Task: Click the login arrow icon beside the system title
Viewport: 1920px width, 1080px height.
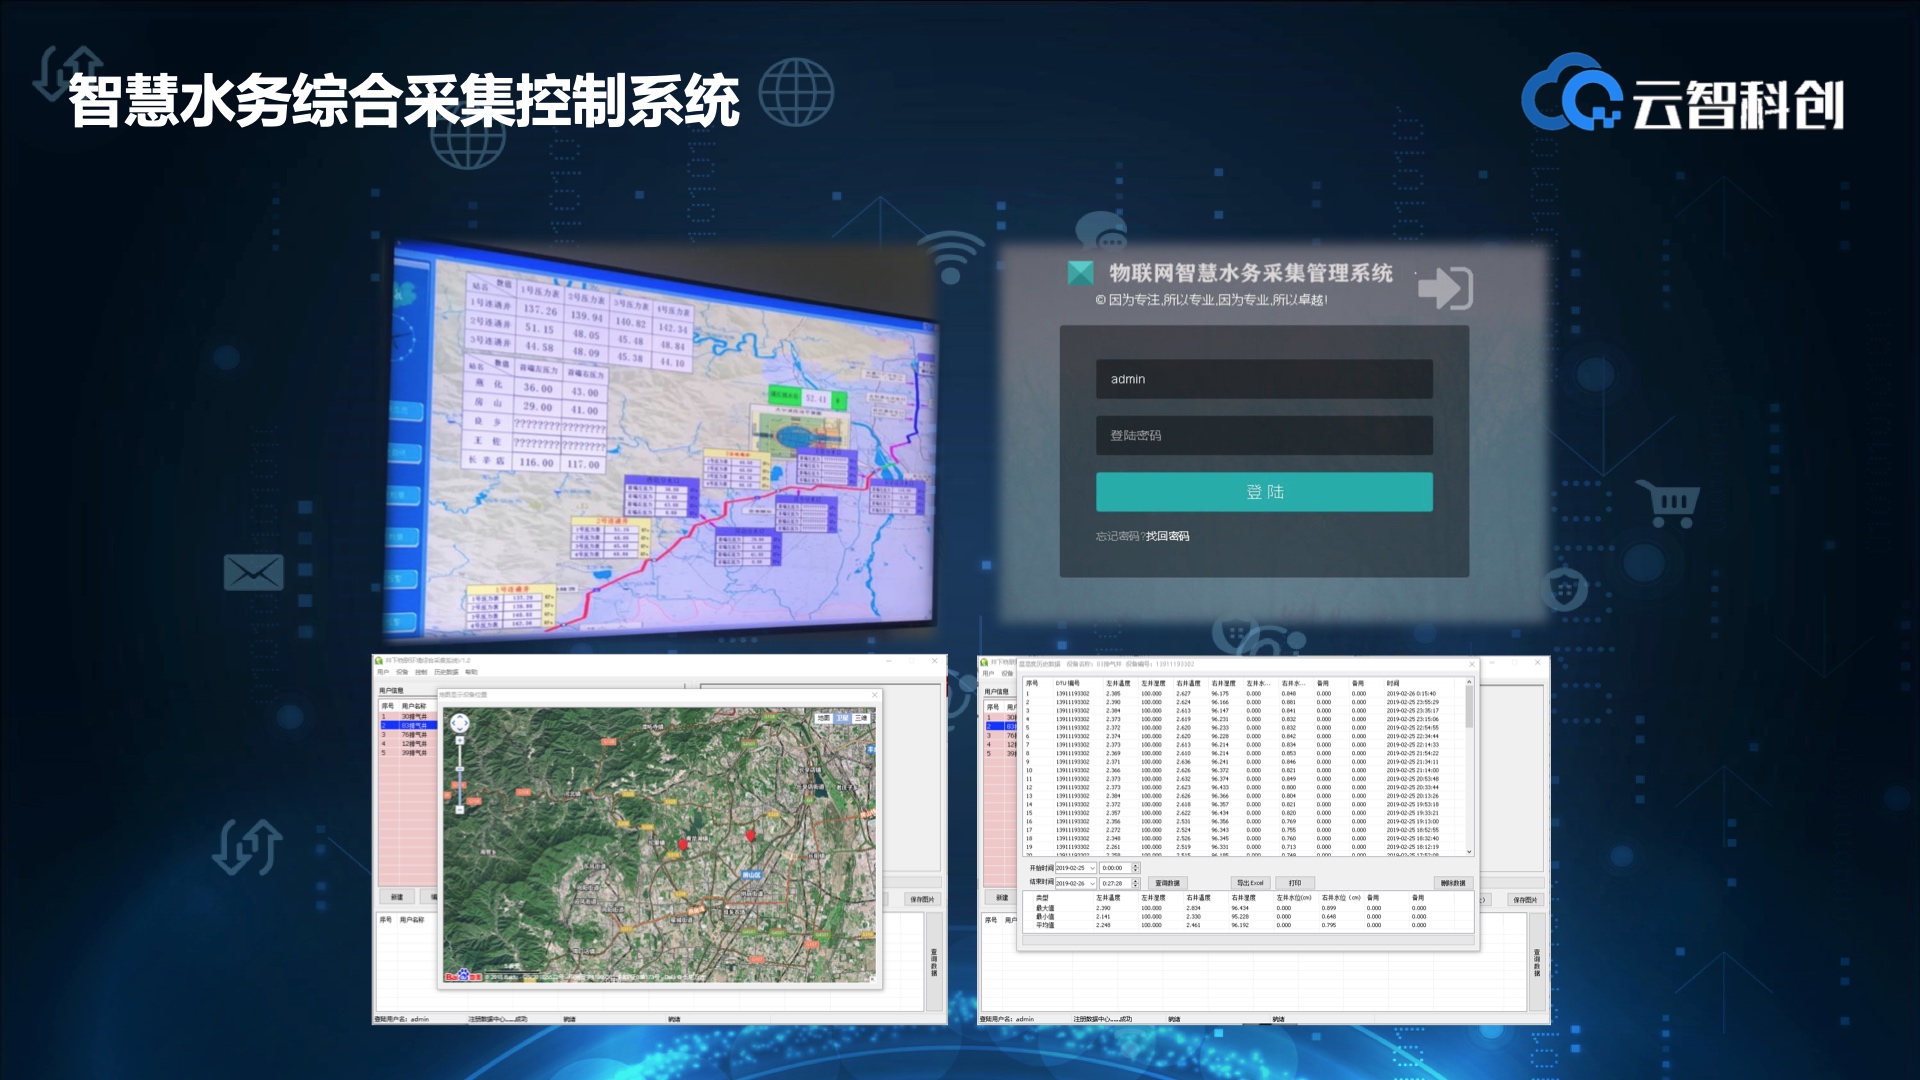Action: [x=1445, y=287]
